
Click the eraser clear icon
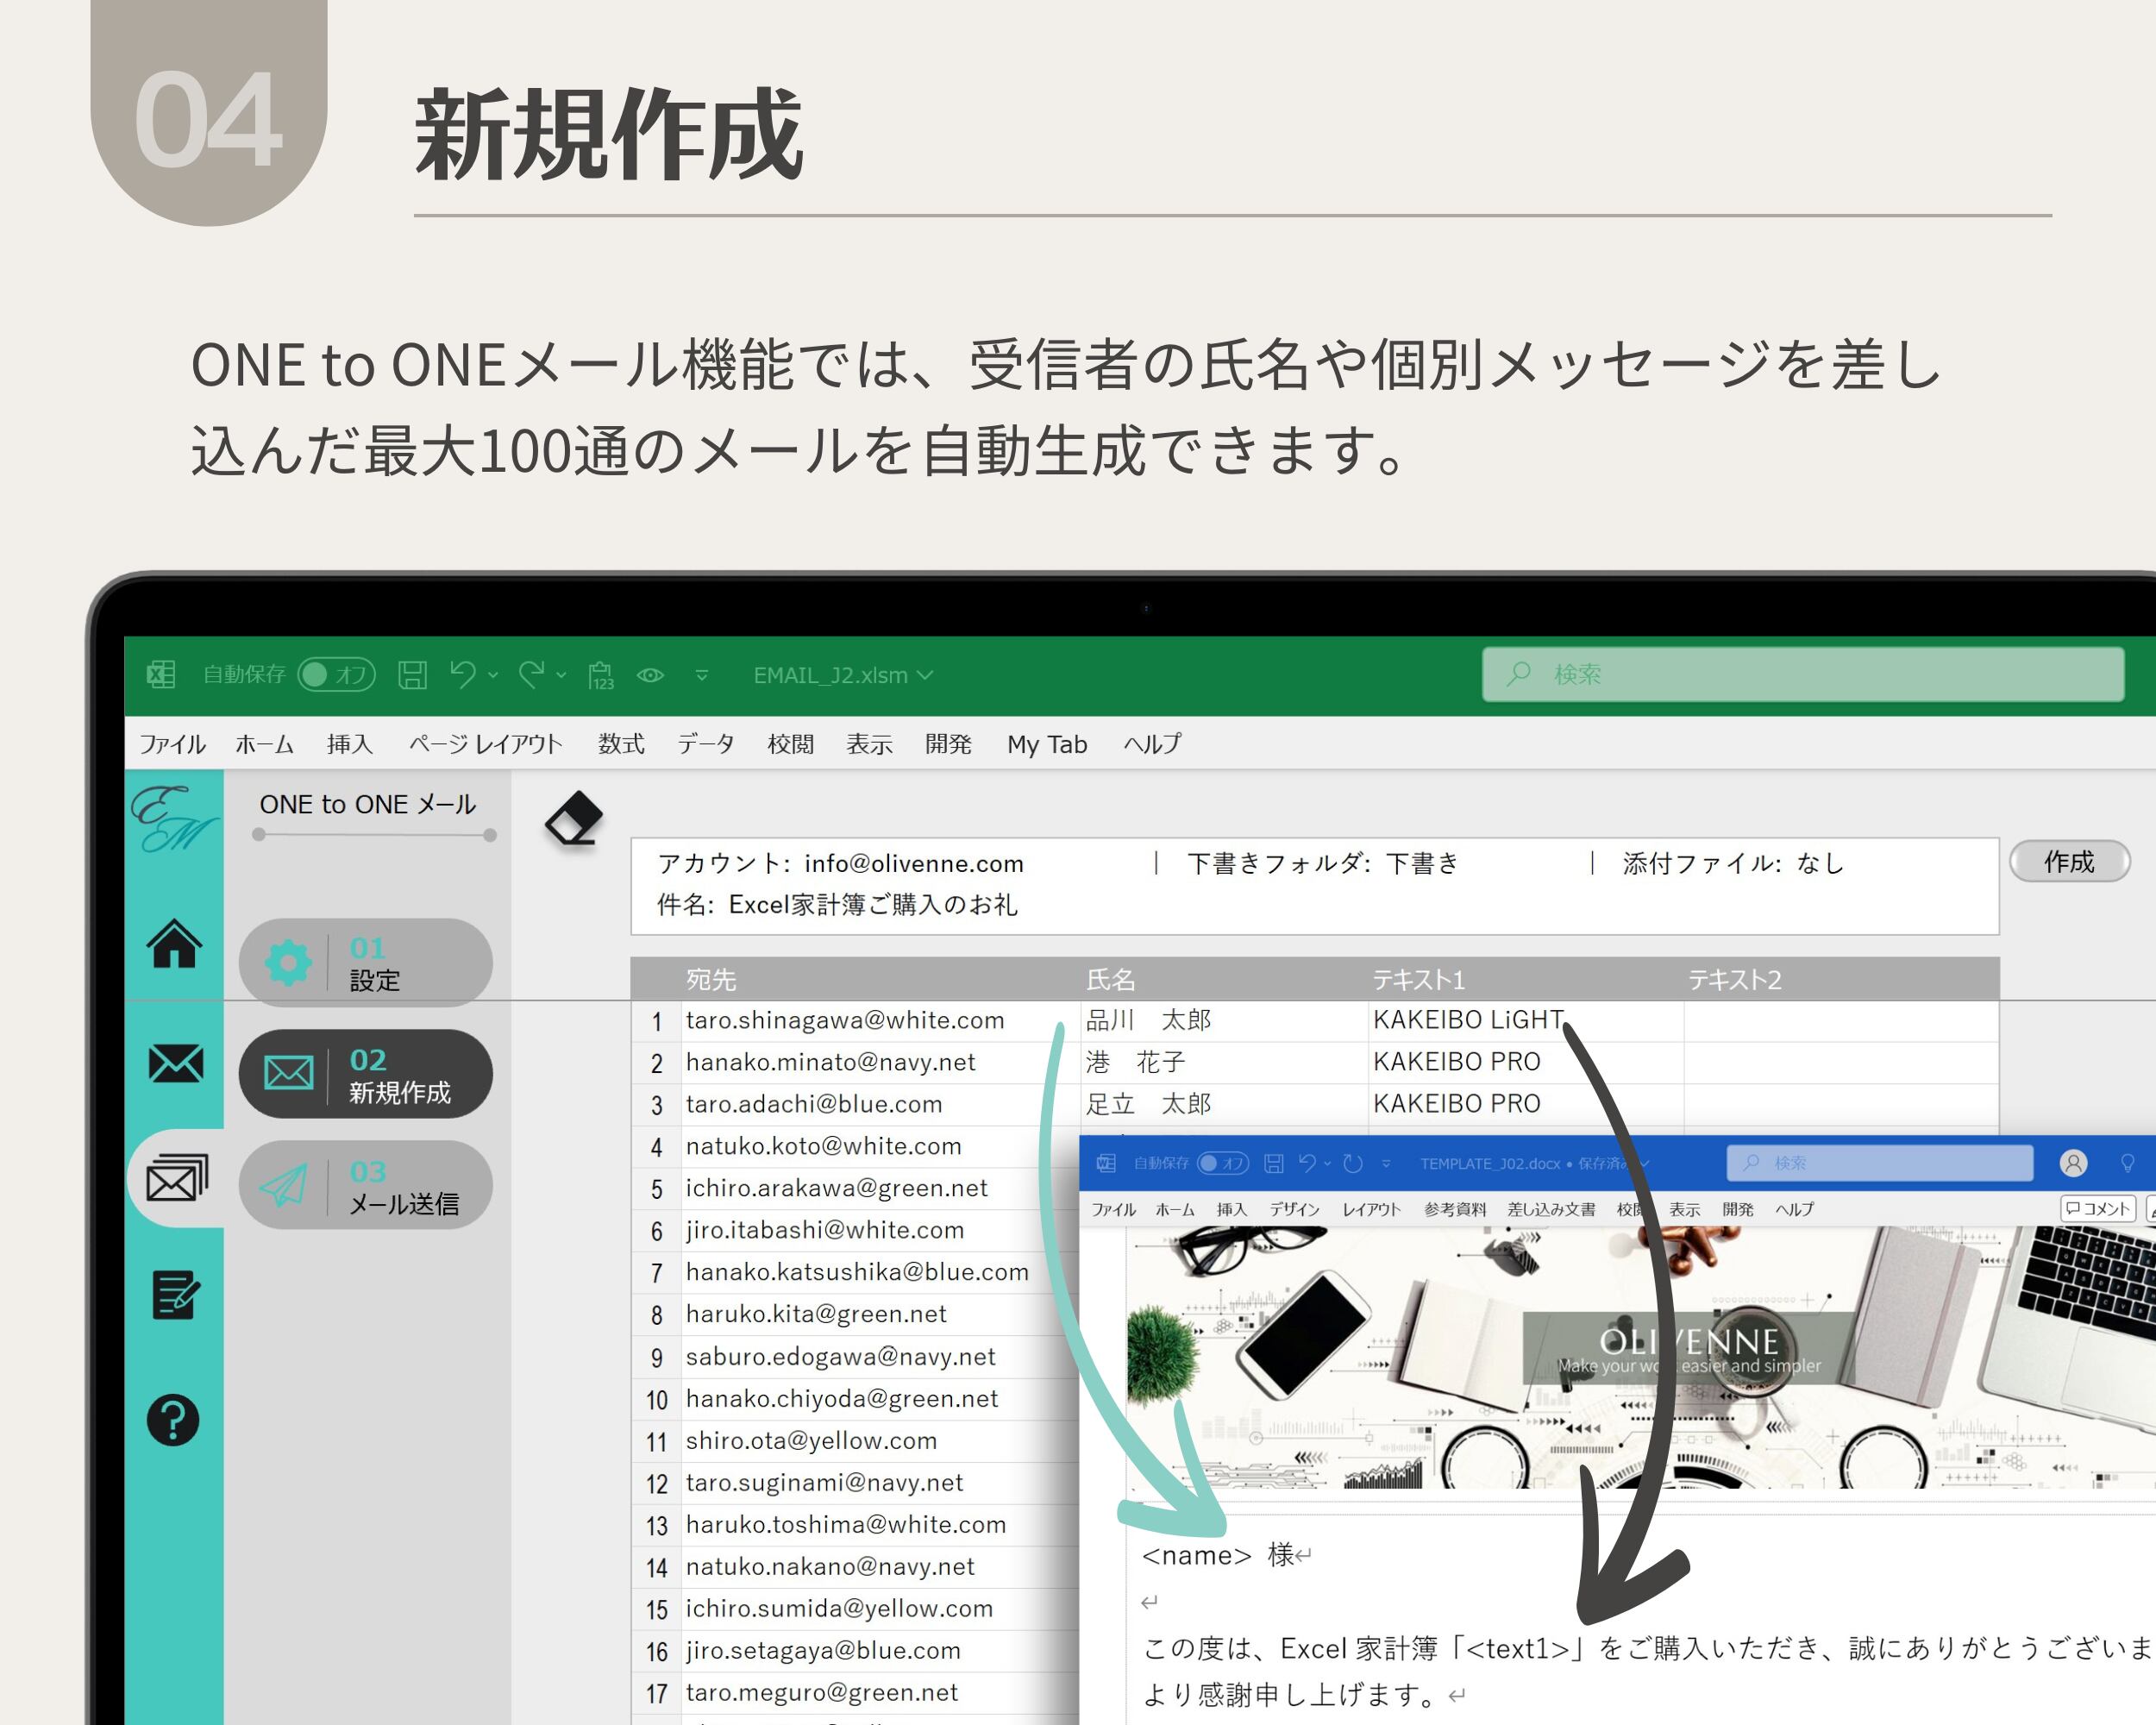click(x=574, y=818)
